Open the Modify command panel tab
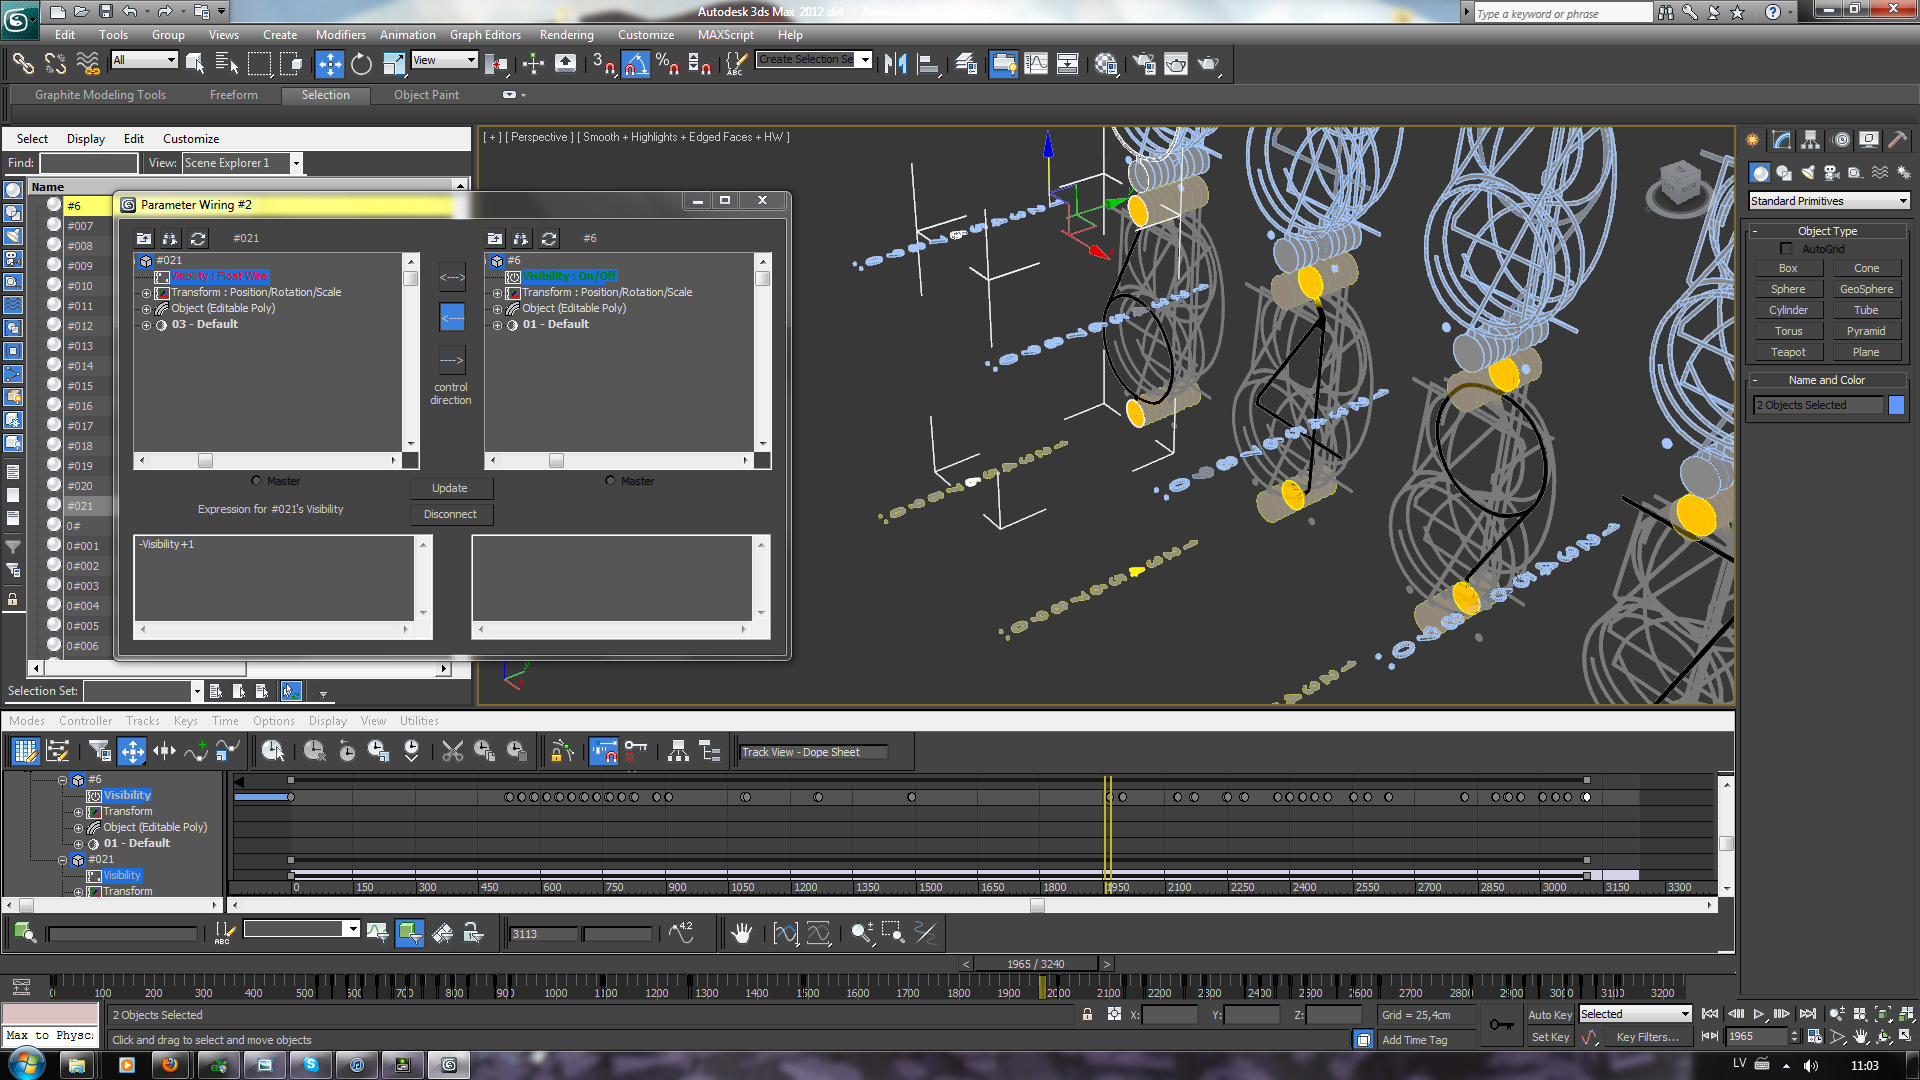 coord(1782,140)
